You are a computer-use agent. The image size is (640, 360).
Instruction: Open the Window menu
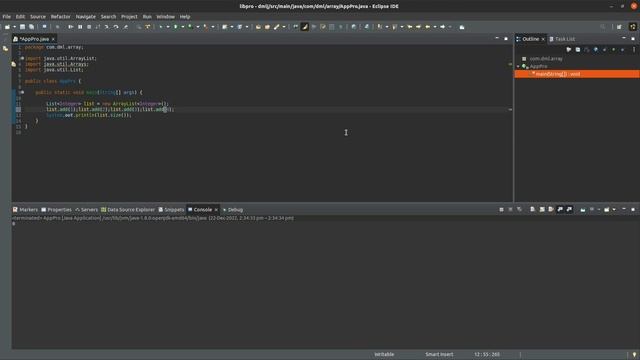coord(165,17)
